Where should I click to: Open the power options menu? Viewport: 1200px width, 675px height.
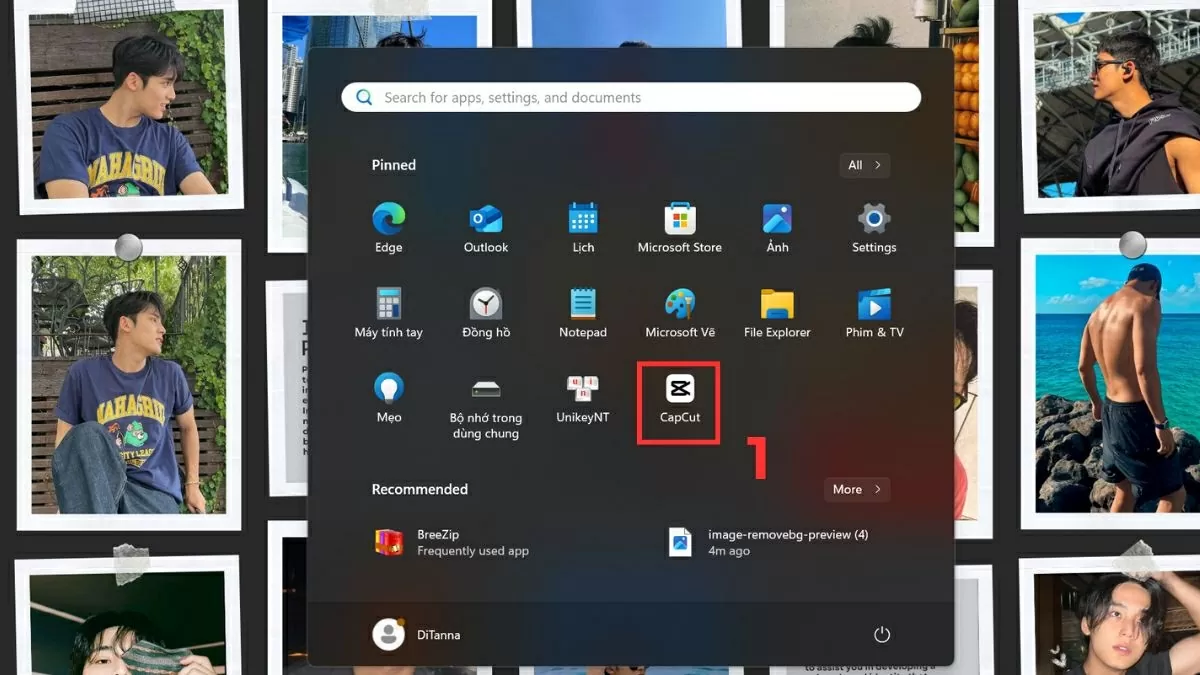(881, 634)
